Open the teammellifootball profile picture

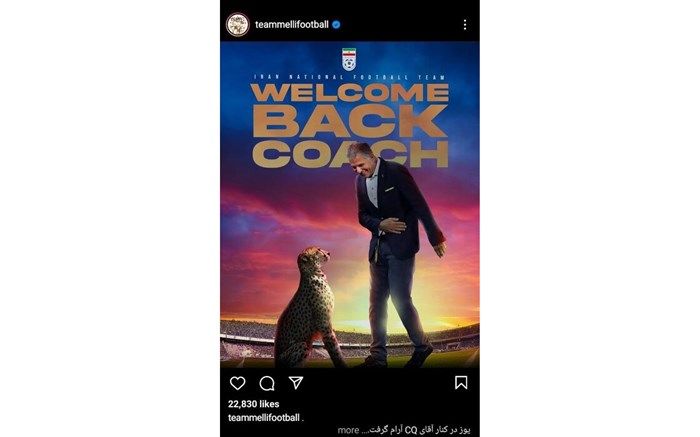(x=238, y=25)
